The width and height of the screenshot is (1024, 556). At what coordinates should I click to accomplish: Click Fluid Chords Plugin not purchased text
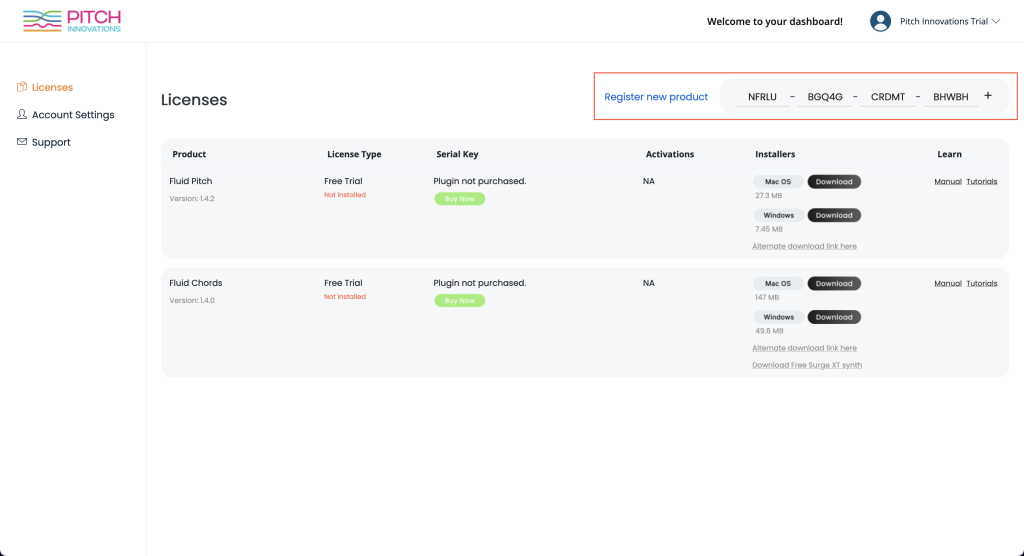click(x=479, y=283)
